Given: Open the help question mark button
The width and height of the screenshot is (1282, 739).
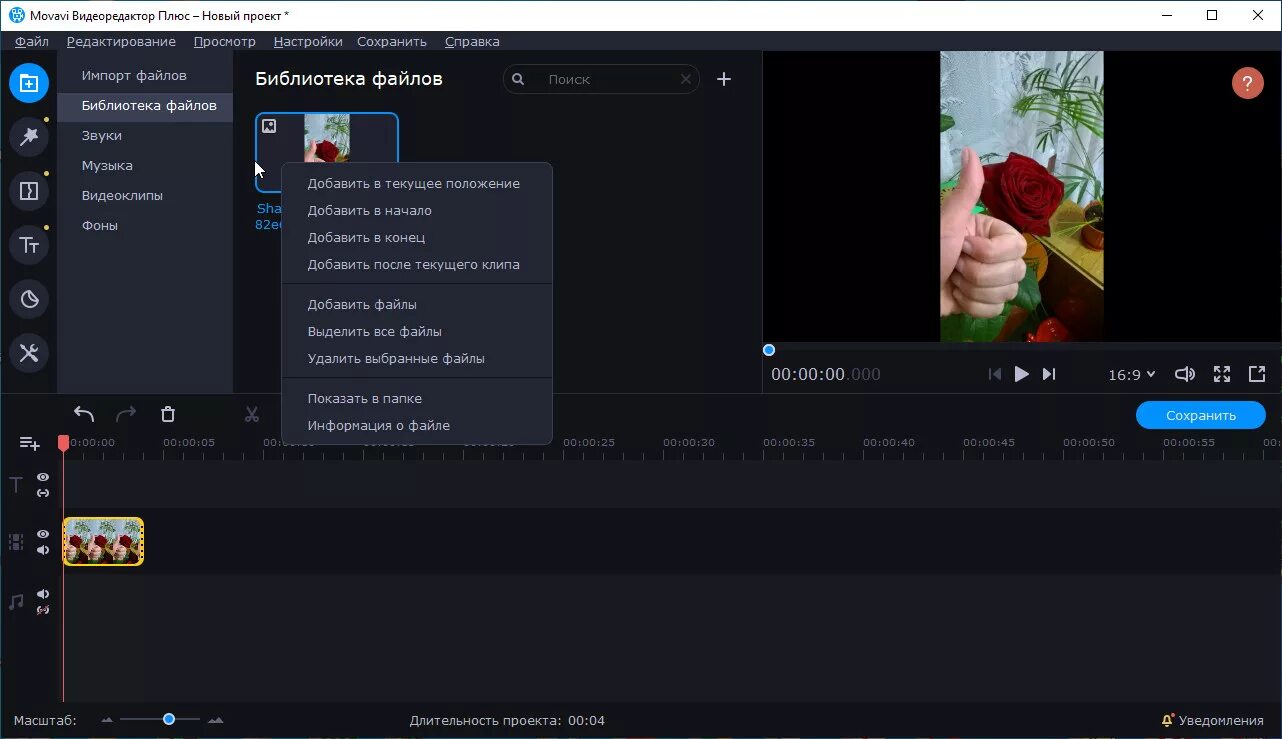Looking at the screenshot, I should [x=1247, y=83].
